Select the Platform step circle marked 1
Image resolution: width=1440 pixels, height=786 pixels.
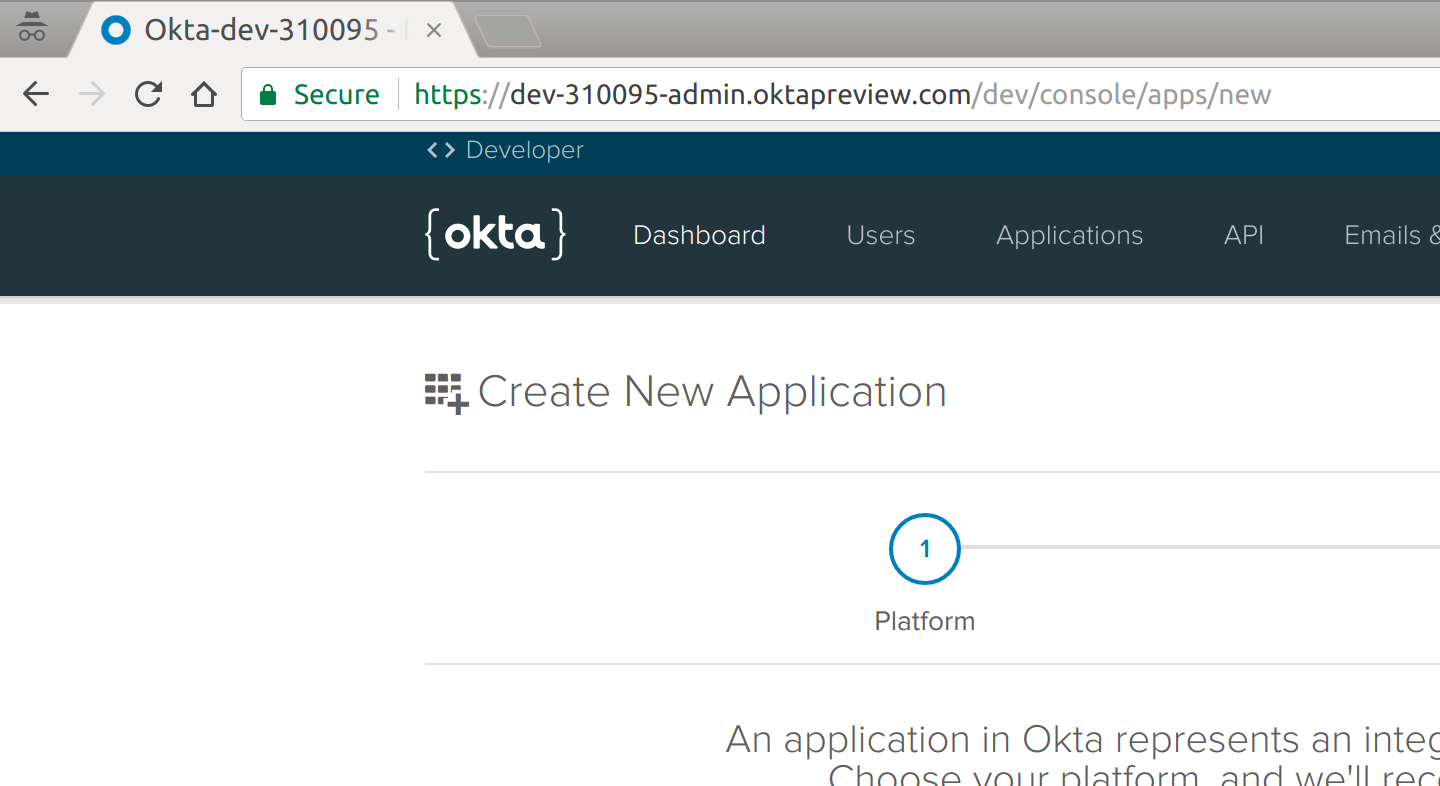(924, 549)
